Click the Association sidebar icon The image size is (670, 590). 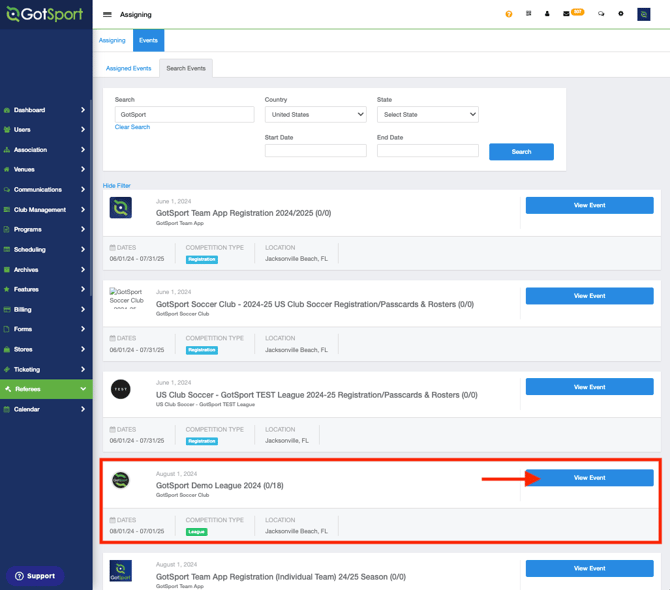7,150
